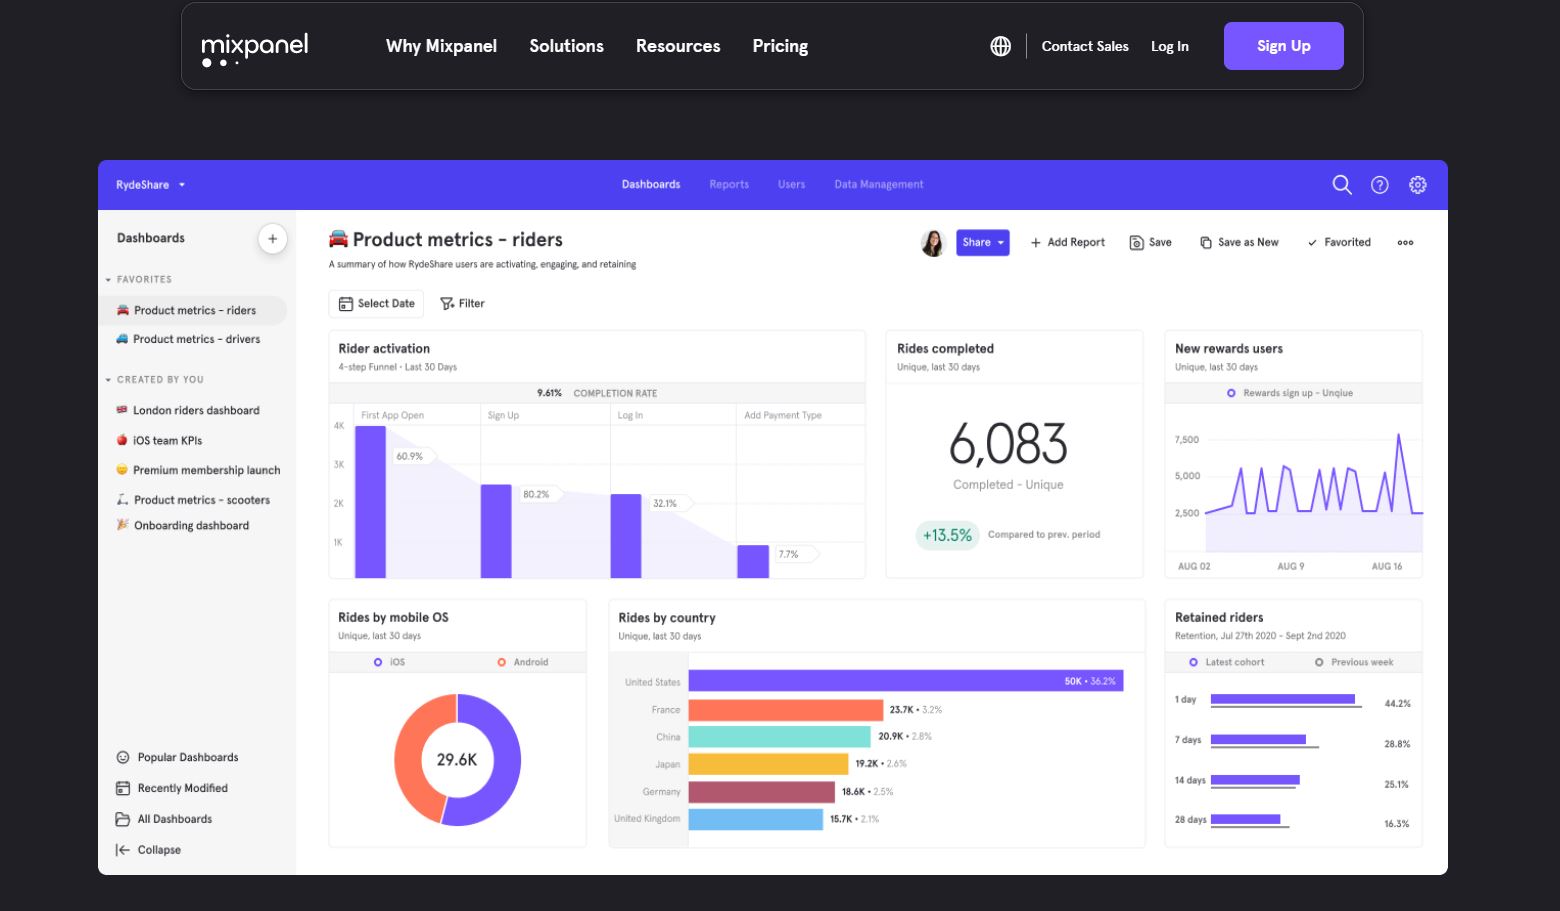Click the Filter button label
This screenshot has height=911, width=1560.
tap(471, 304)
